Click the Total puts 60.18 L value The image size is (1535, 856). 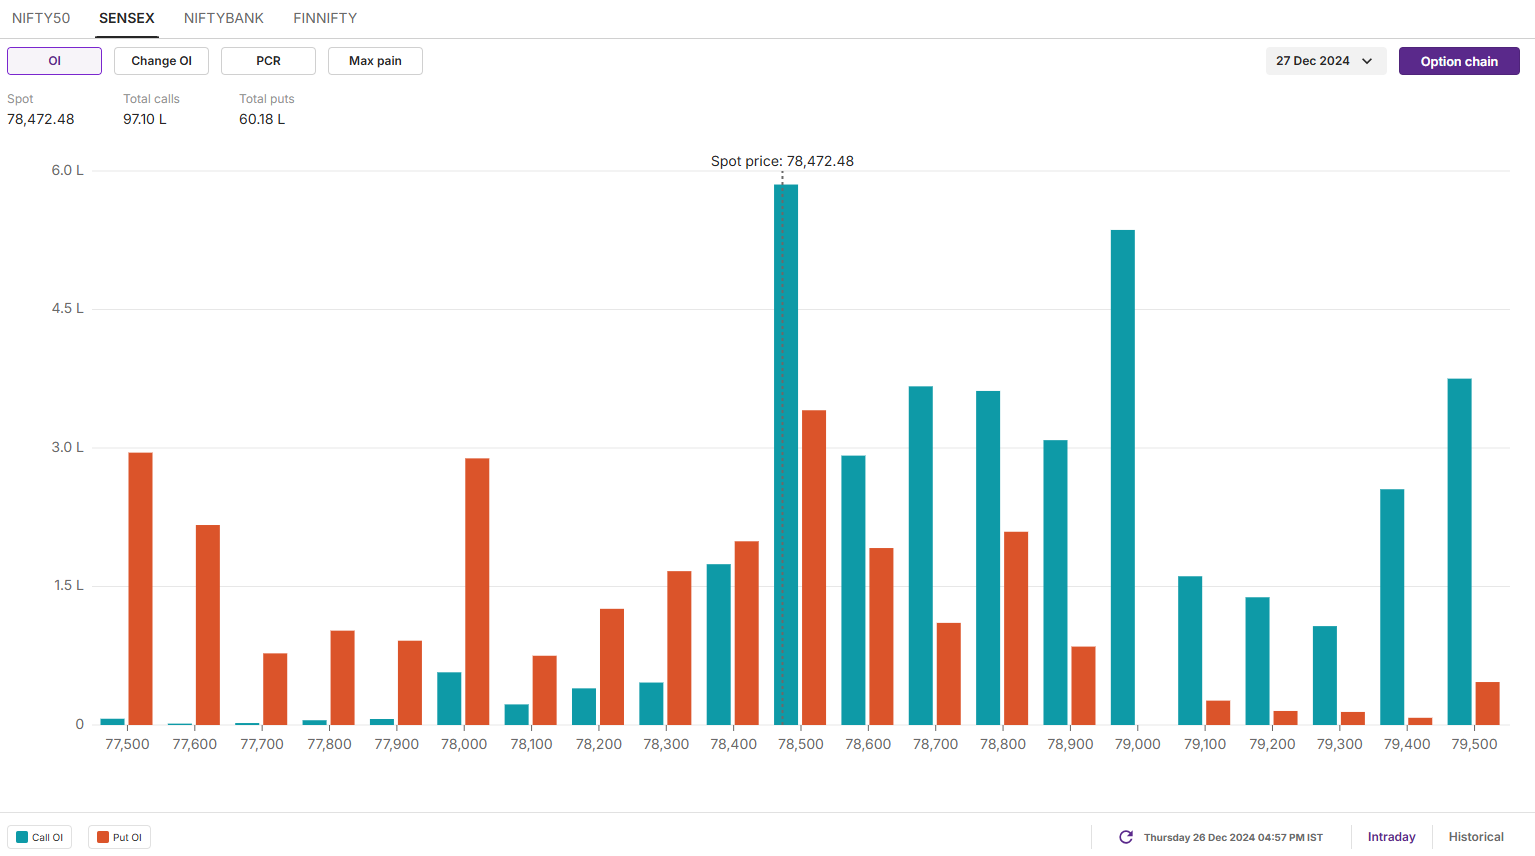(262, 119)
